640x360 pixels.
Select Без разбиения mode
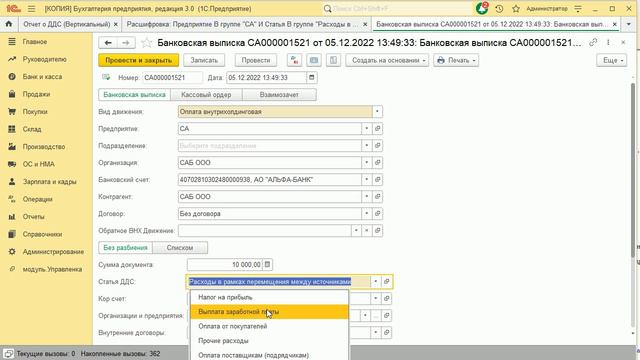point(125,247)
